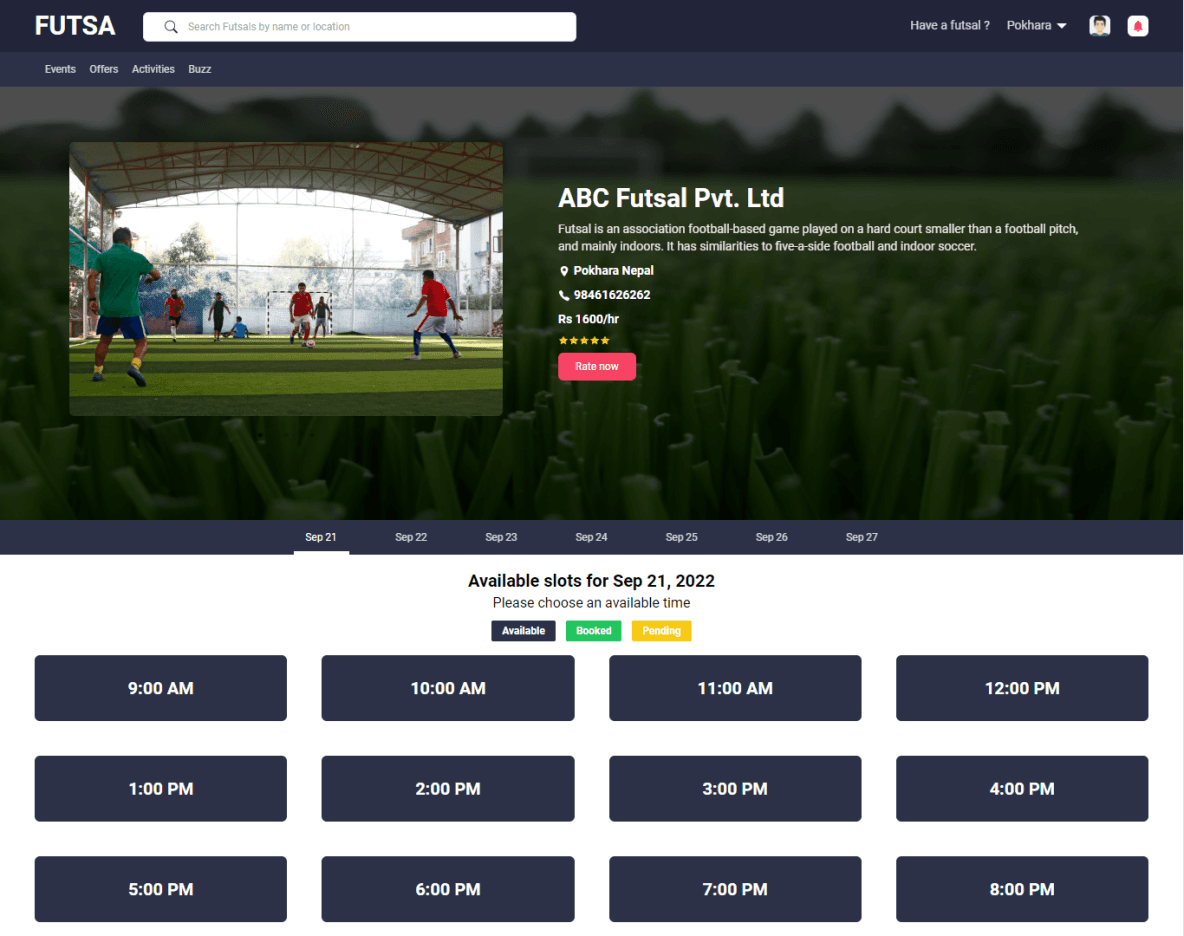Follow the Have a futsal ? link
The image size is (1184, 936).
click(949, 26)
